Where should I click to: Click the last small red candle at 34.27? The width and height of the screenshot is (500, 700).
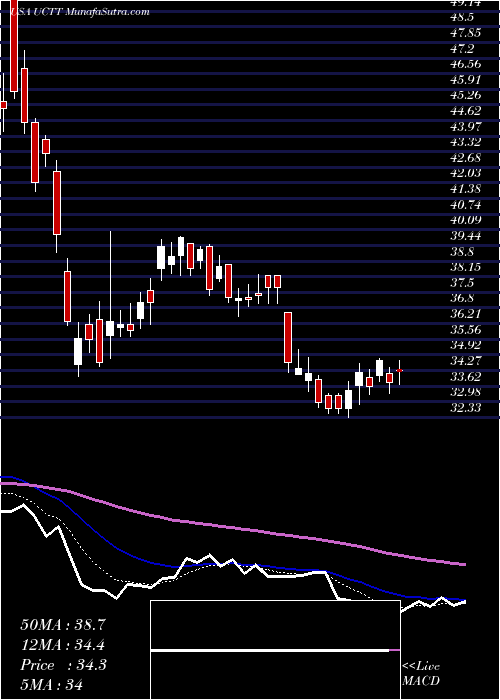tap(400, 371)
